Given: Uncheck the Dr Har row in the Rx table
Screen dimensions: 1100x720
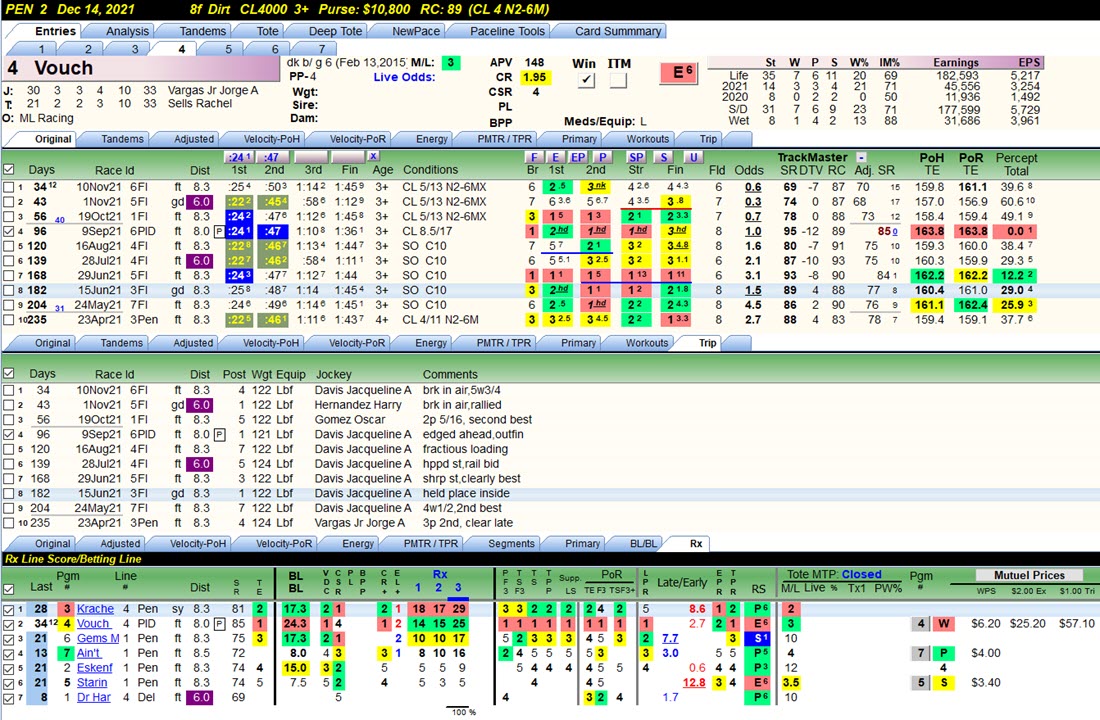Looking at the screenshot, I should coord(8,698).
